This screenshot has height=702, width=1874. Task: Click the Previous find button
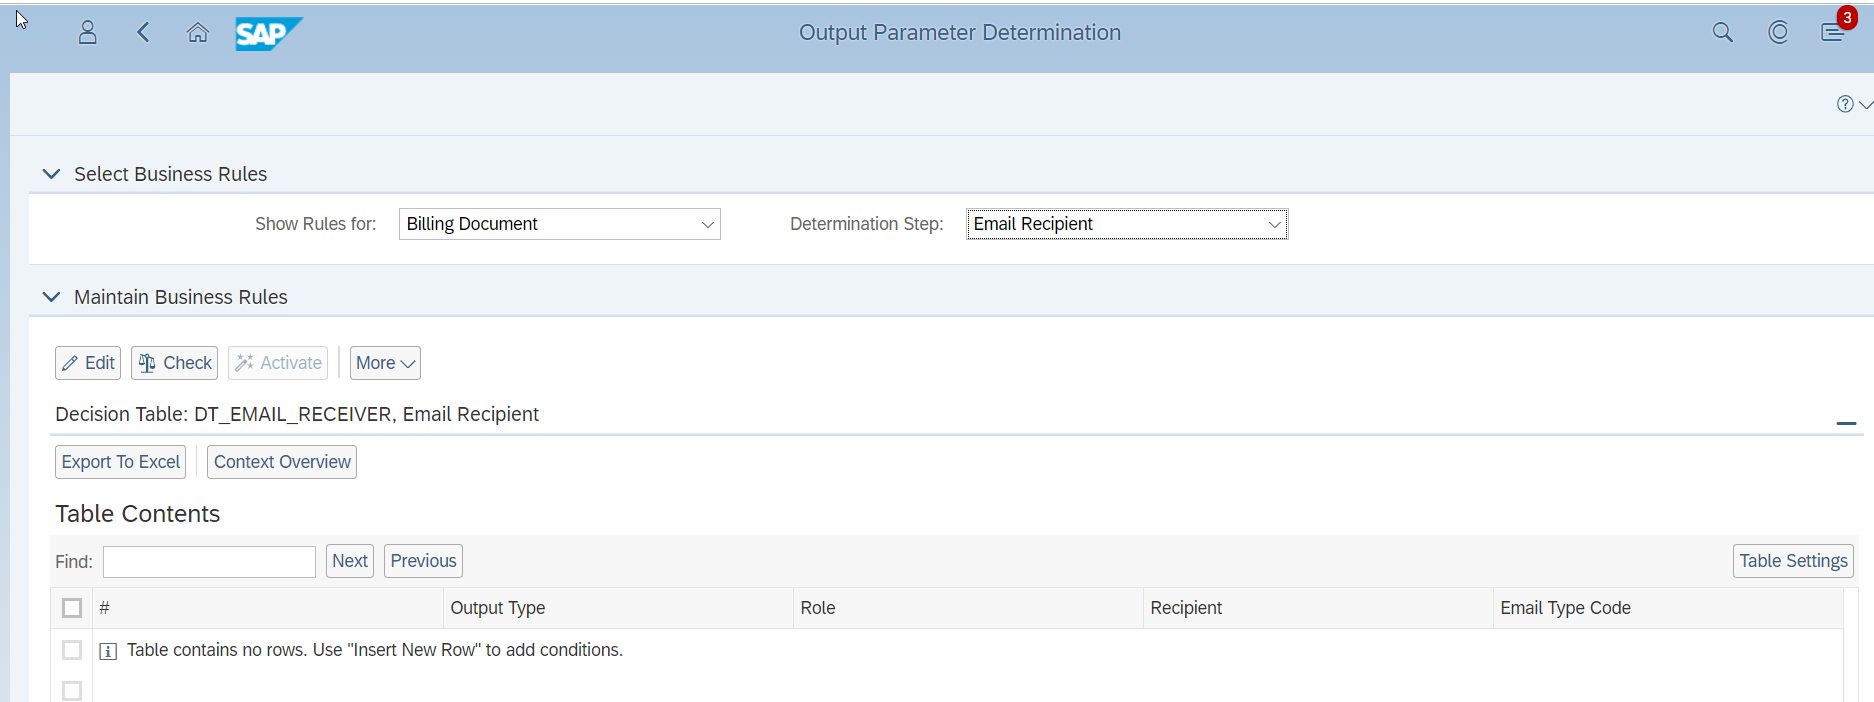tap(423, 561)
